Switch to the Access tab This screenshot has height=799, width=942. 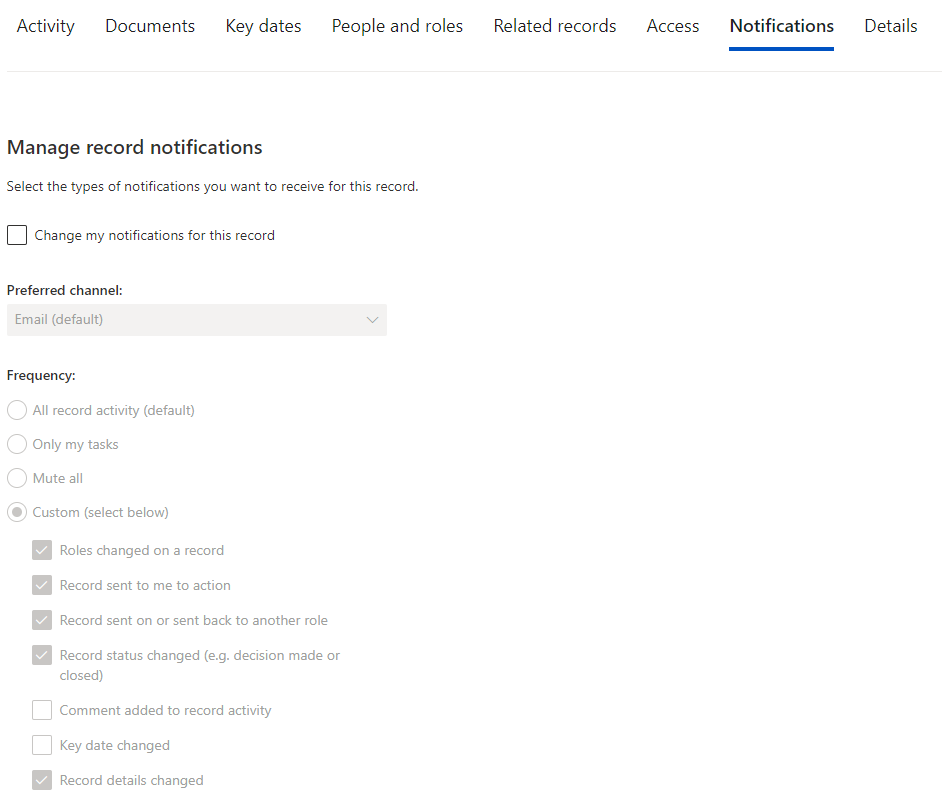click(x=672, y=26)
